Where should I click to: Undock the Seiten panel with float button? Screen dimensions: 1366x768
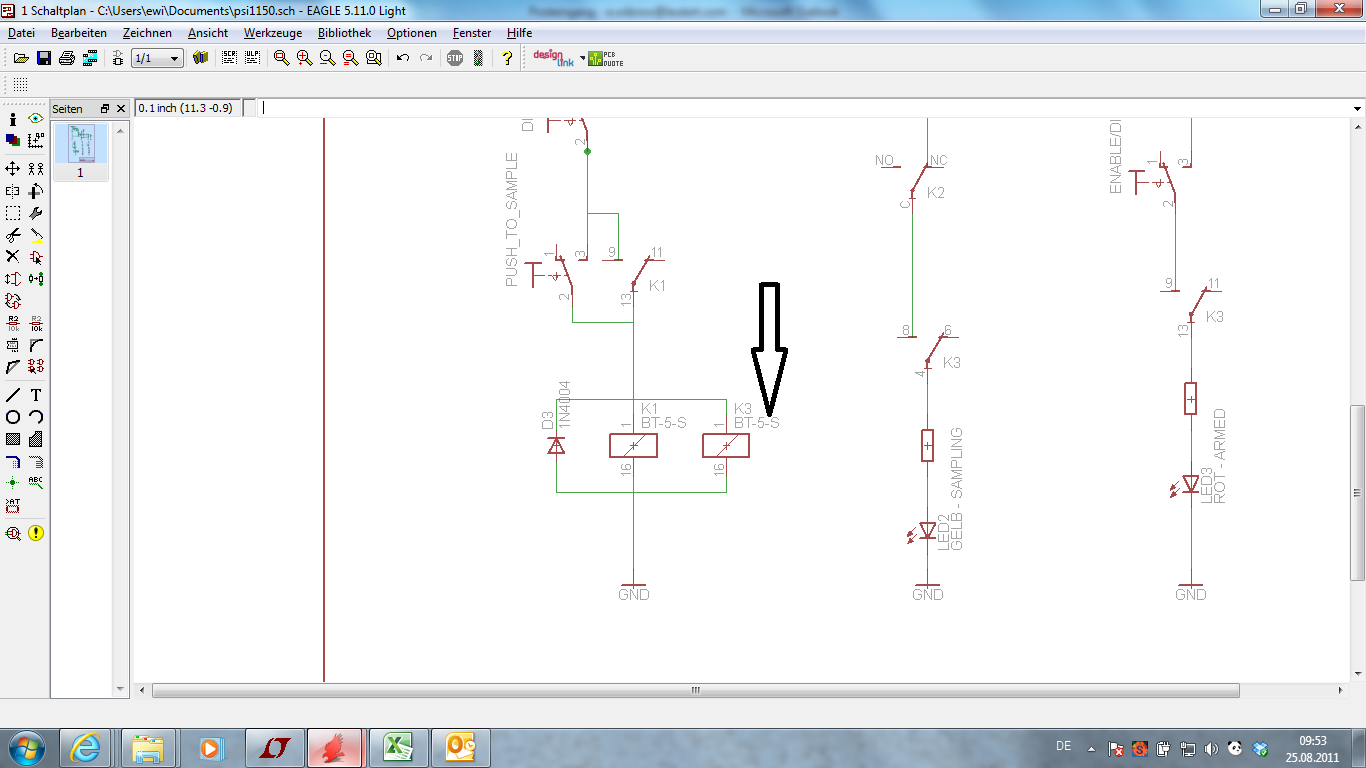105,108
